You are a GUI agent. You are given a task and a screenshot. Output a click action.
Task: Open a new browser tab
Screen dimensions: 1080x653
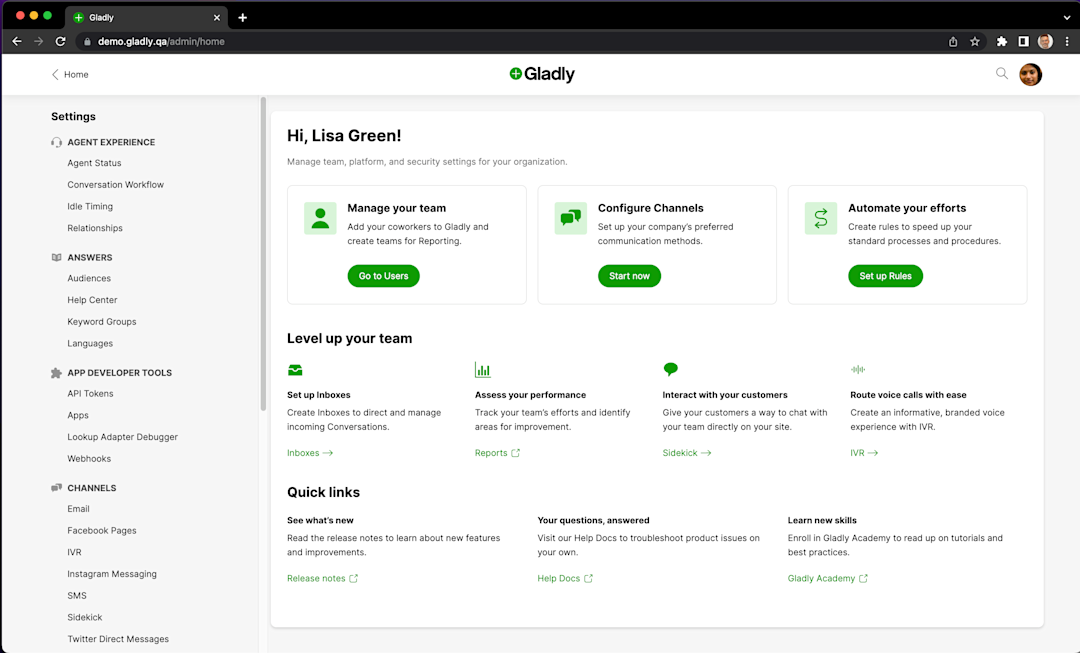tap(242, 17)
